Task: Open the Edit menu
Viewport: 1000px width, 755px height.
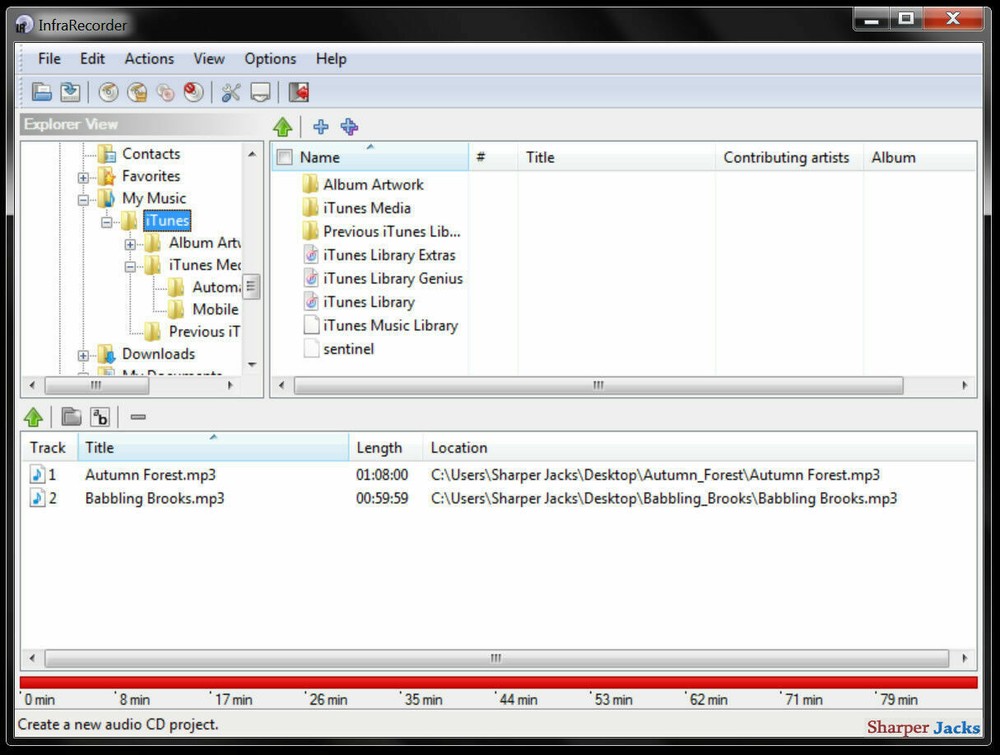Action: tap(92, 59)
